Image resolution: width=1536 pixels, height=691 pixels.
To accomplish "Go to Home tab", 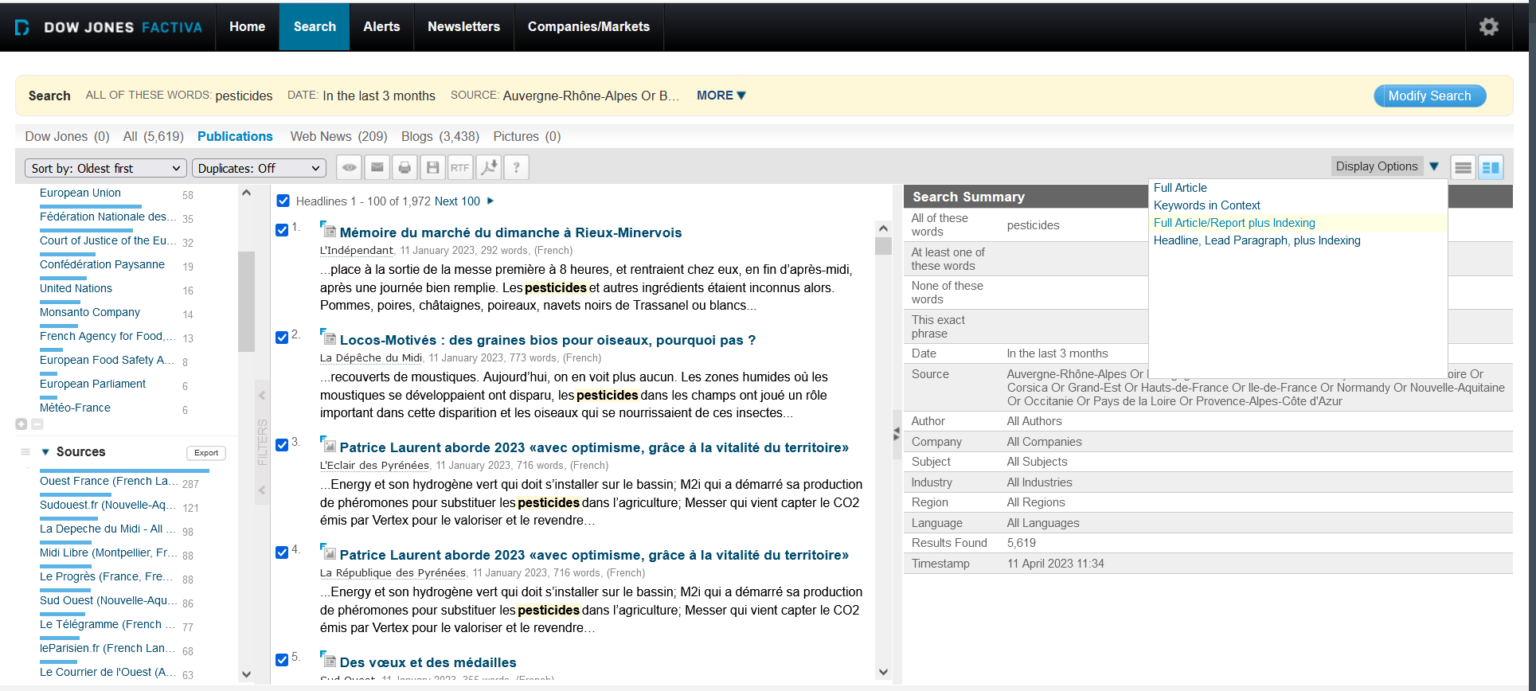I will 247,27.
